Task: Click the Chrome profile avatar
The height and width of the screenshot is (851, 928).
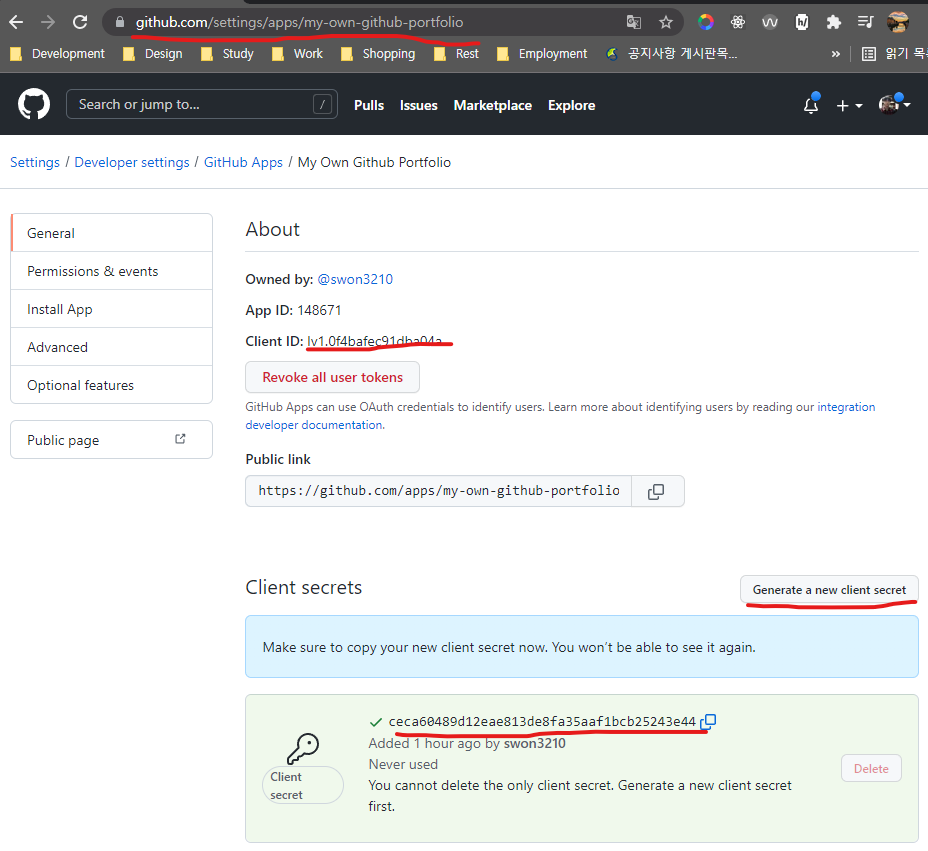Action: point(898,22)
